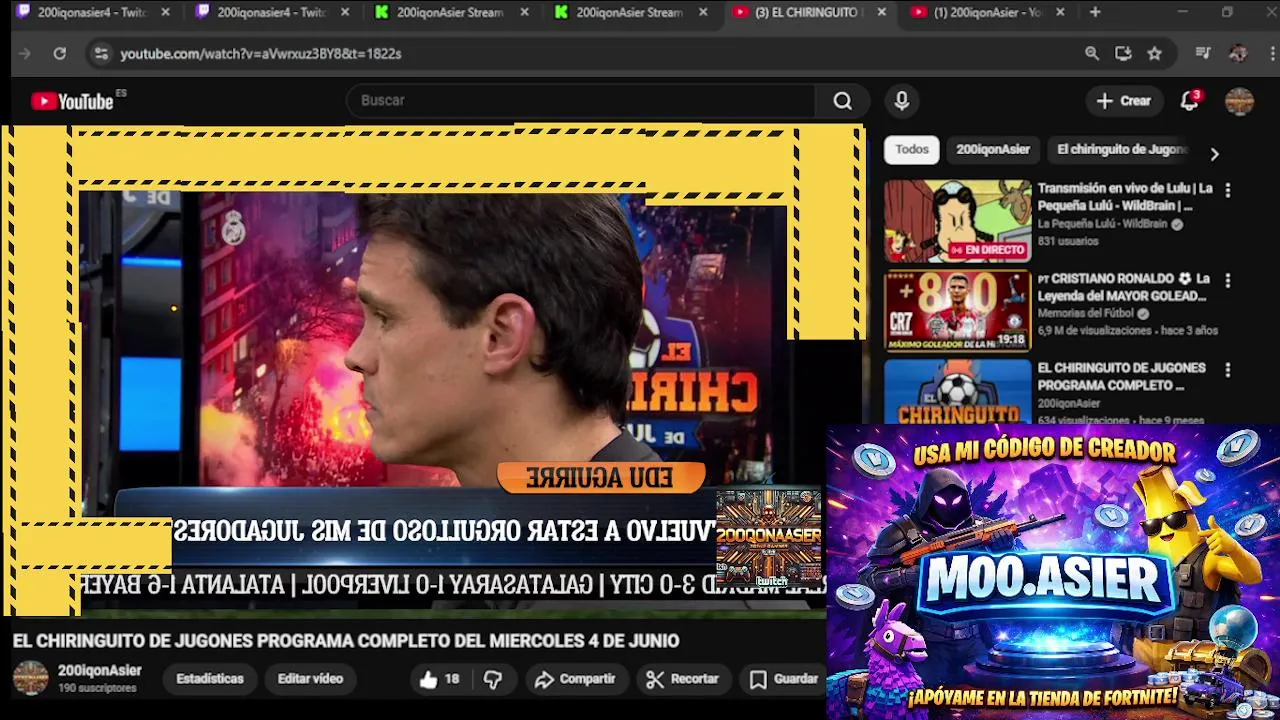The image size is (1280, 720).
Task: Click the video title EL CHIRINGUITO DE JUGONES PROGRAMA COMPLETO DEL MIERCOLES
Action: (346, 641)
